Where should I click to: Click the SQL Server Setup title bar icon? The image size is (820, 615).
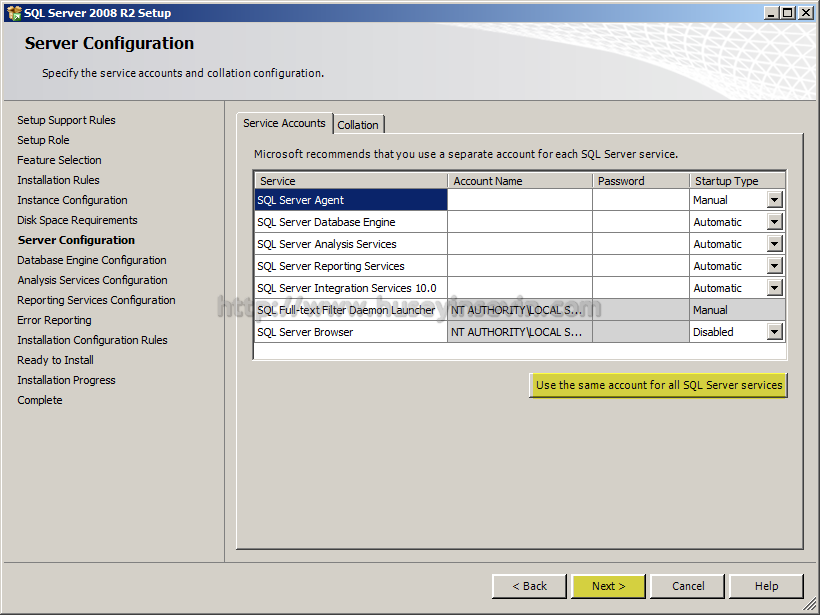(x=14, y=13)
